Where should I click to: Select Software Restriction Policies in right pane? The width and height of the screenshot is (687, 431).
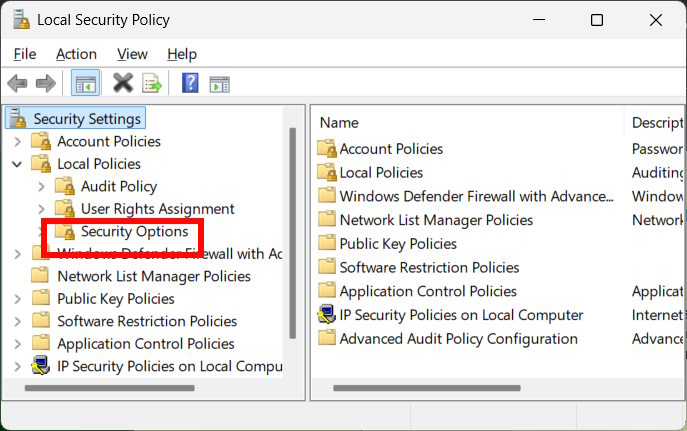[x=429, y=267]
